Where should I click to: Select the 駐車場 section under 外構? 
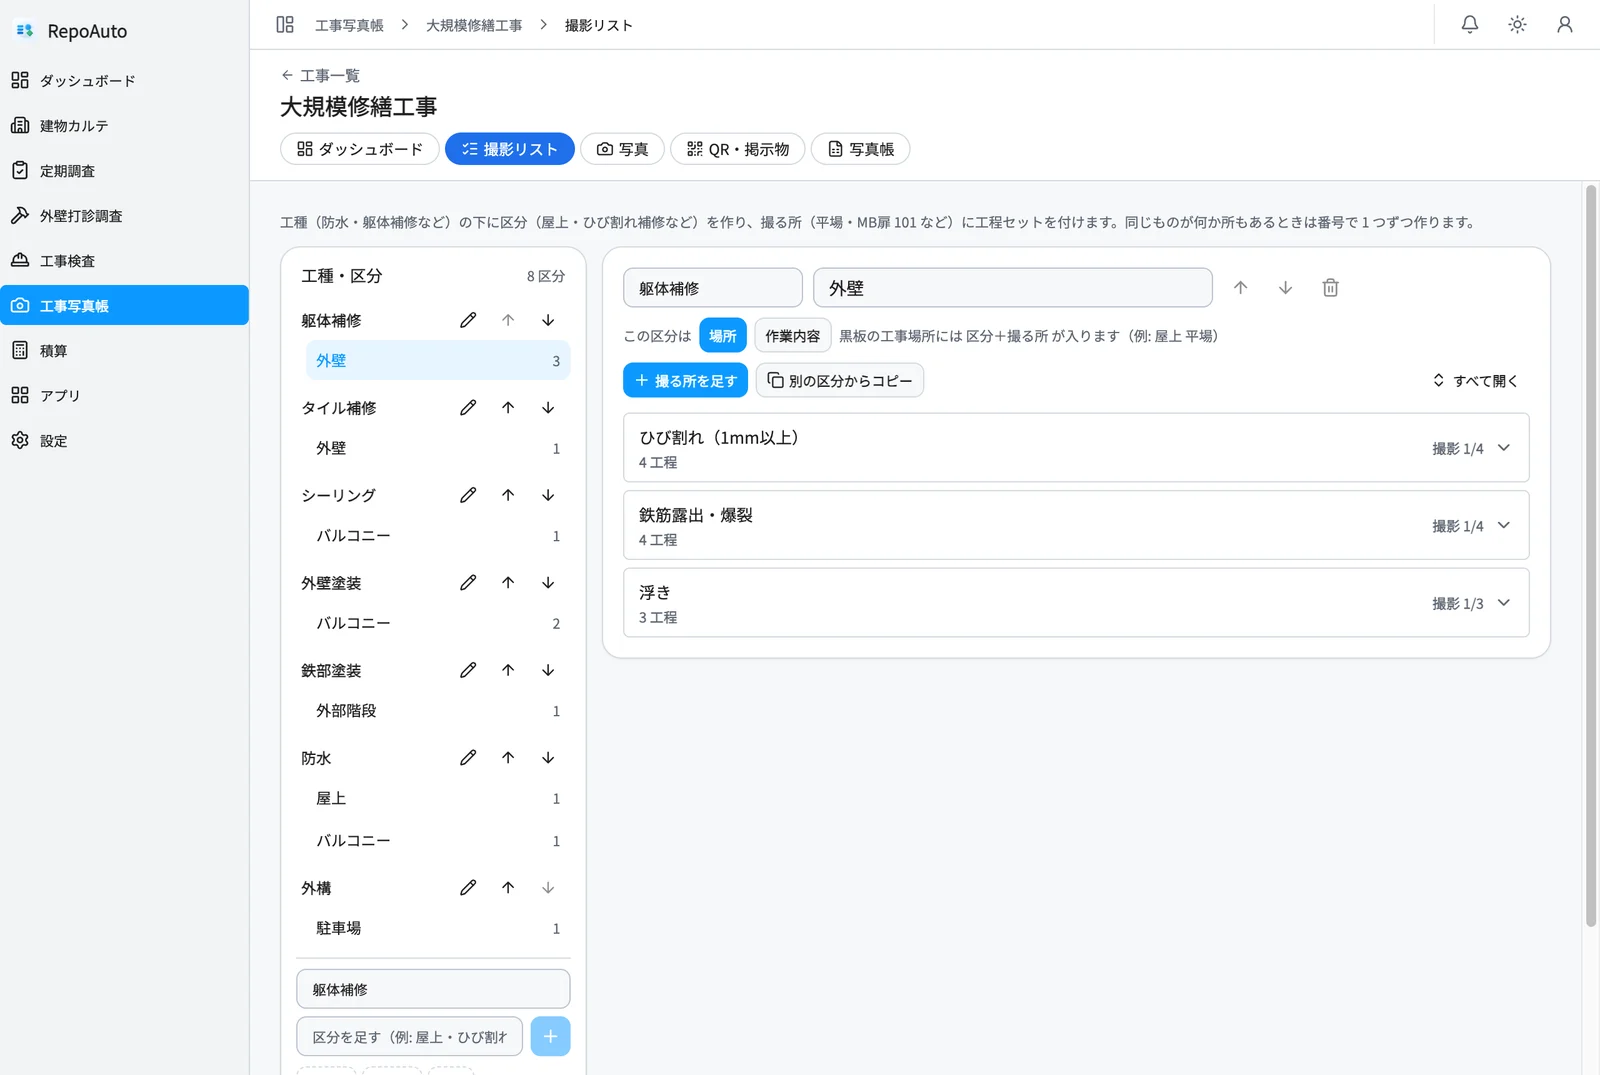click(438, 928)
